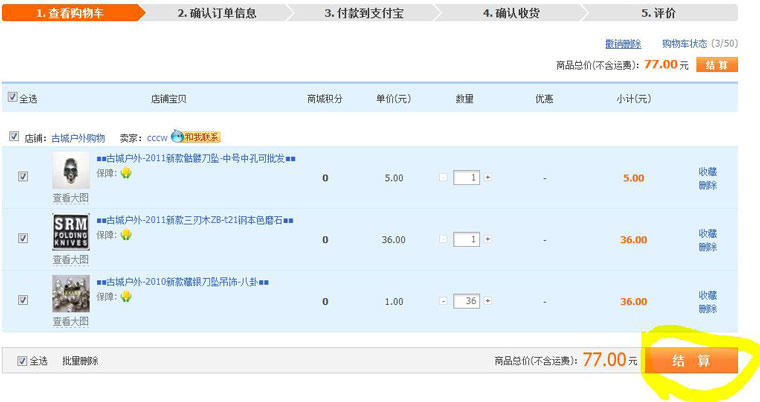Screen dimensions: 760x402
Task: Click 批量删除 batch delete link
Action: pyautogui.click(x=80, y=360)
